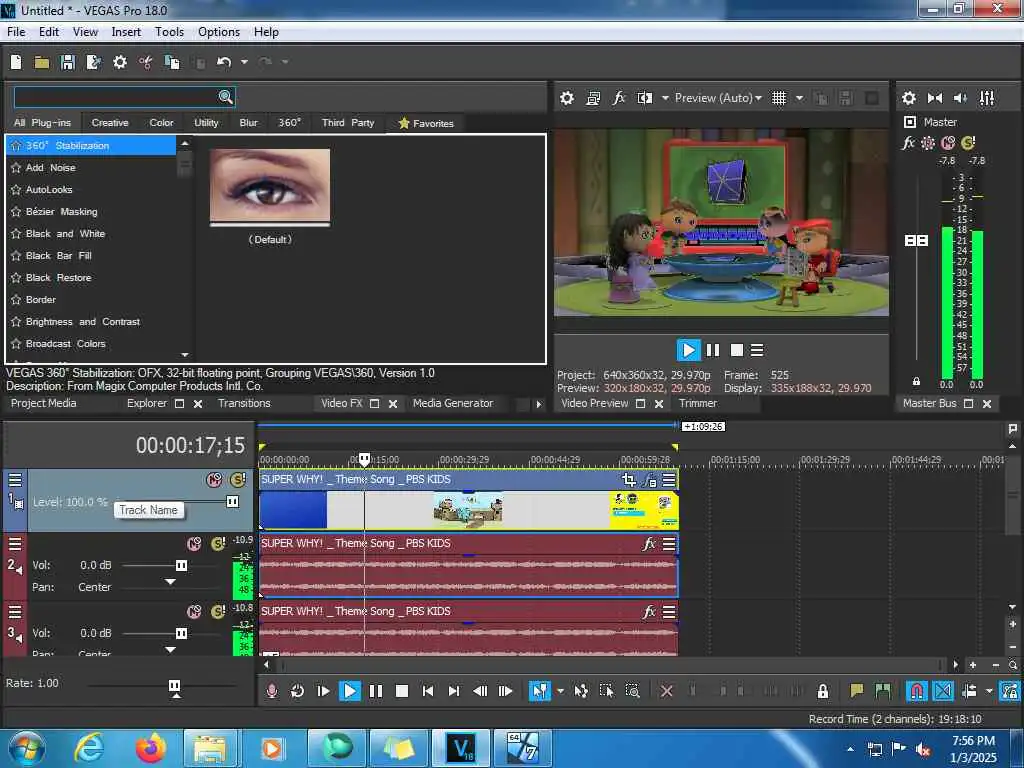
Task: Select Add Noise effect in list
Action: click(51, 168)
